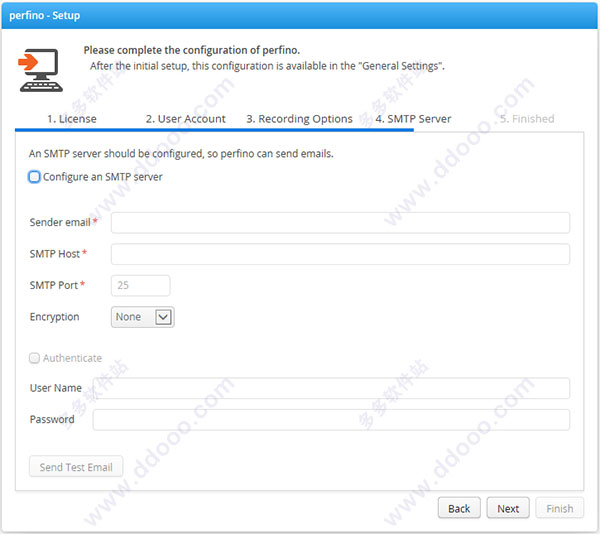Focus the Sender email input field

[x=340, y=223]
